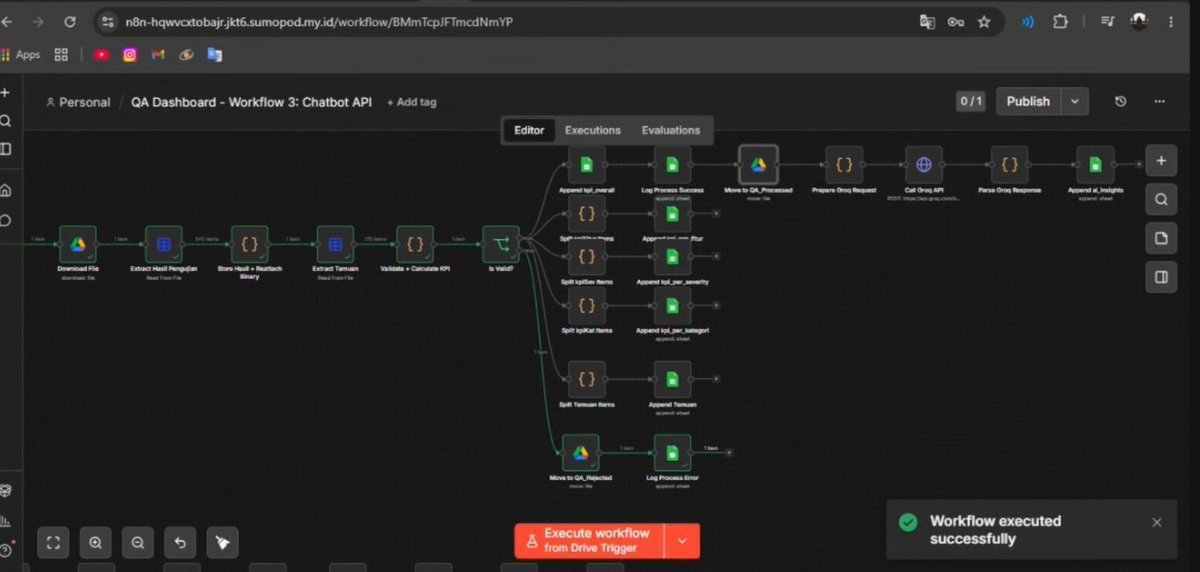Select the Split Temuan Items node

click(x=587, y=379)
